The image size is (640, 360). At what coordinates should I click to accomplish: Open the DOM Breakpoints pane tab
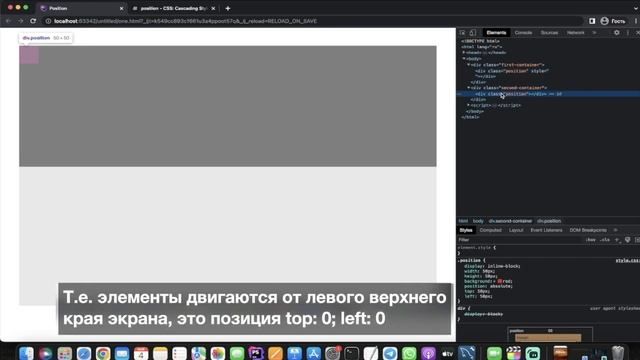(x=588, y=230)
